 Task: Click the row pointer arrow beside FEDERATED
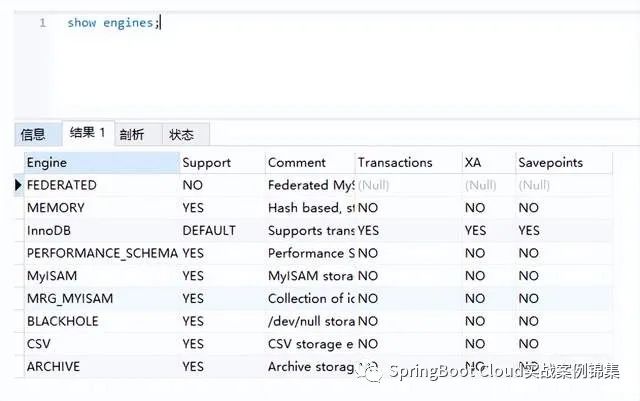click(18, 185)
